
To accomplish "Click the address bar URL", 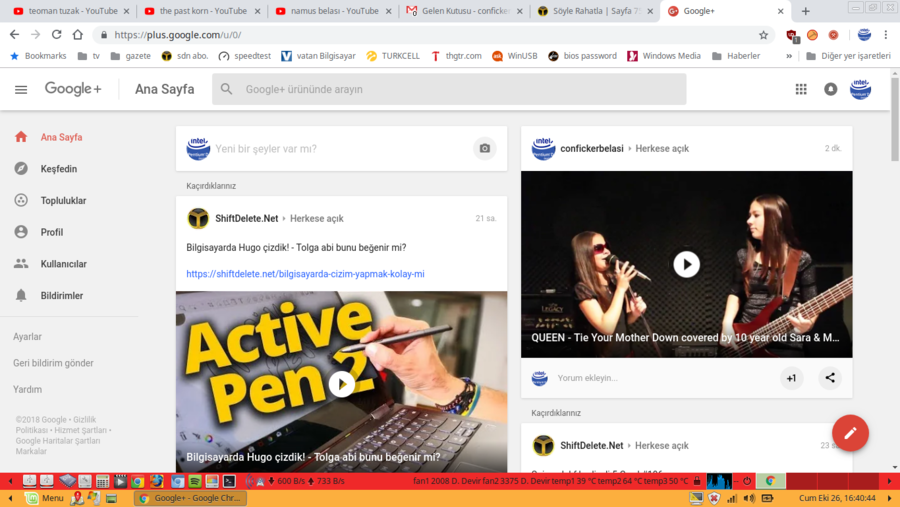I will click(x=177, y=35).
